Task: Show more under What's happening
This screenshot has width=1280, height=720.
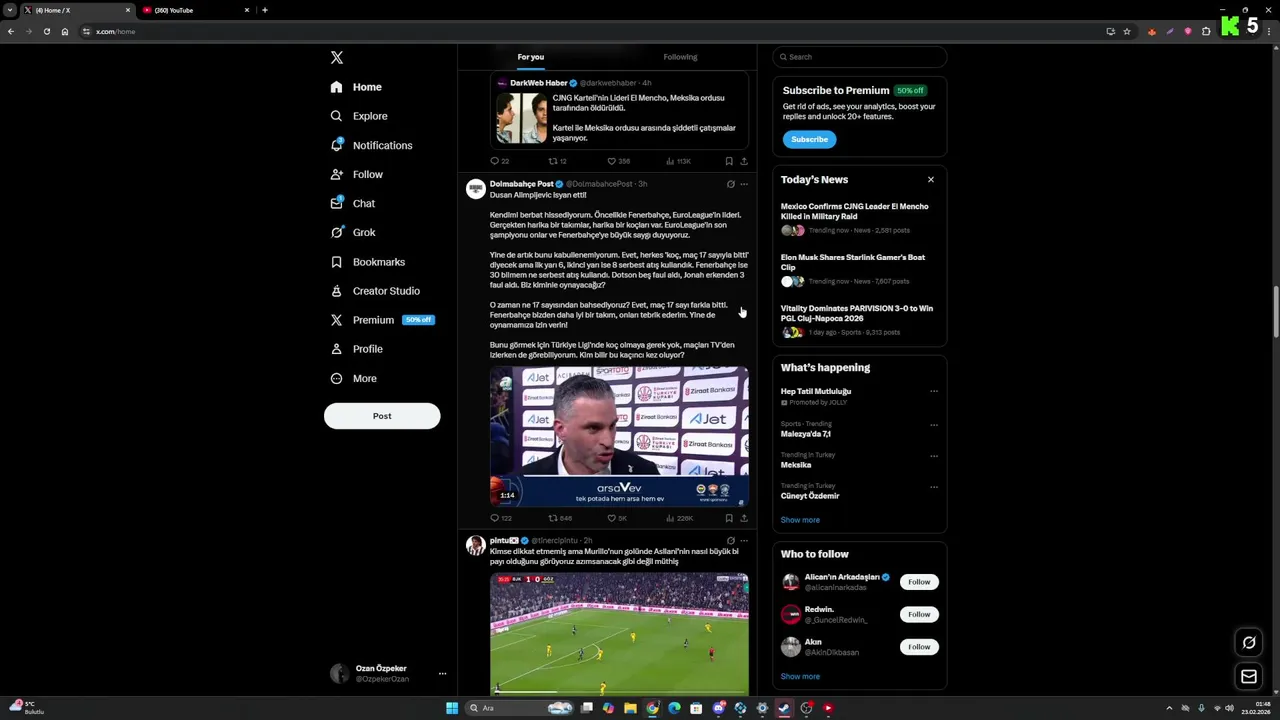Action: coord(800,520)
